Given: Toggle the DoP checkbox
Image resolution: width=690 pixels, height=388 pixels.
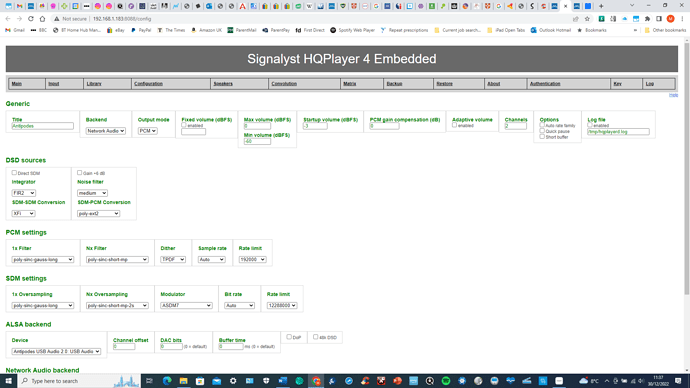Looking at the screenshot, I should click(289, 337).
